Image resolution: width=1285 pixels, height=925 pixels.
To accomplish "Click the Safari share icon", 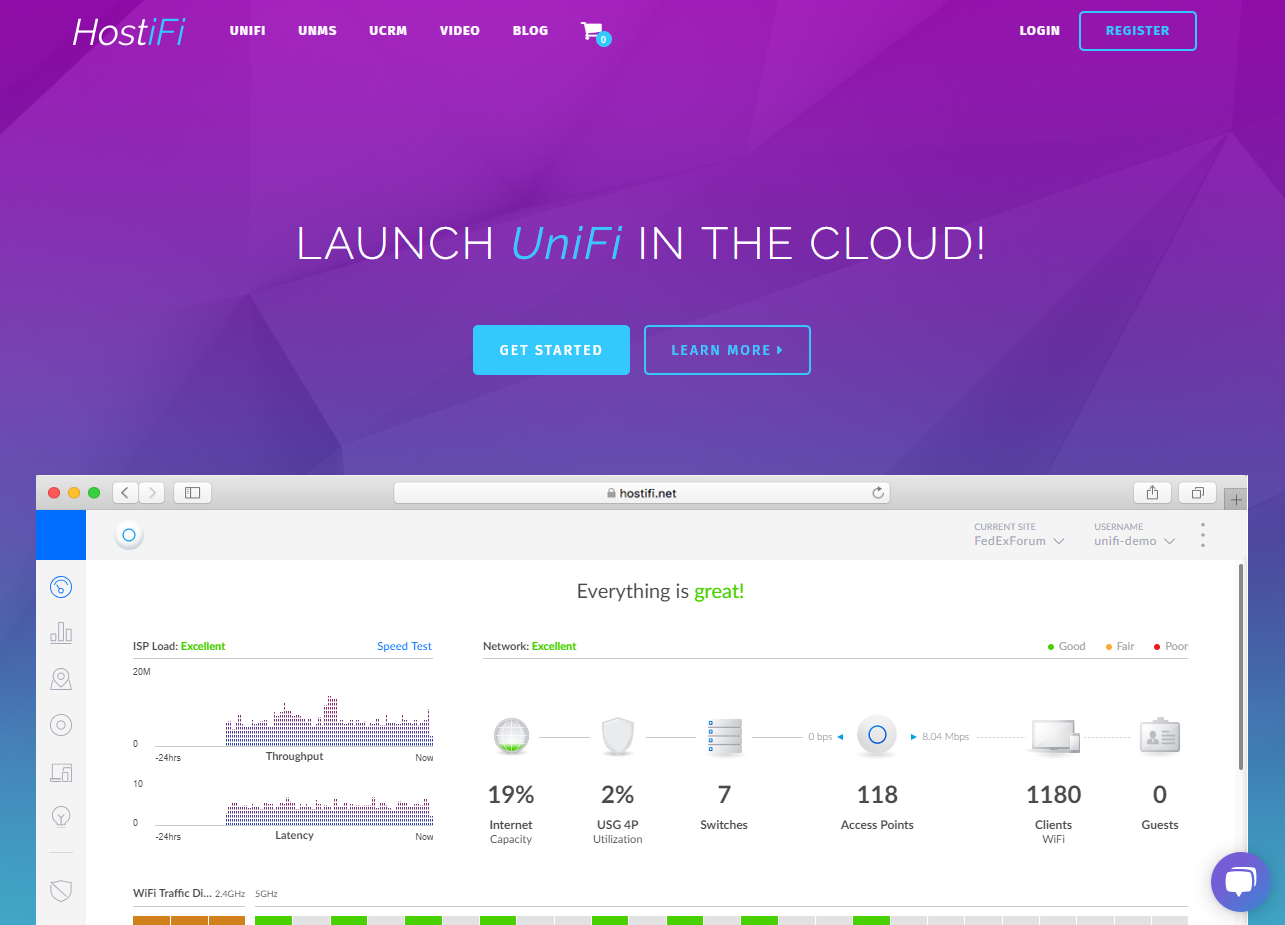I will point(1152,492).
